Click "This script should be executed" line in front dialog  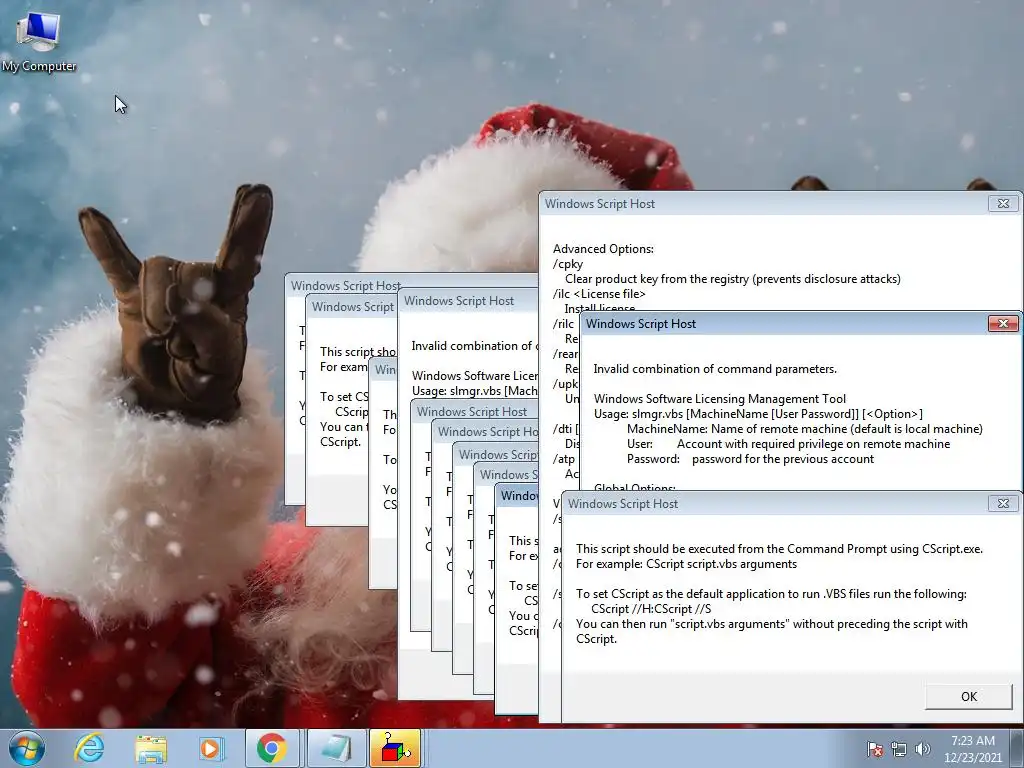[779, 549]
